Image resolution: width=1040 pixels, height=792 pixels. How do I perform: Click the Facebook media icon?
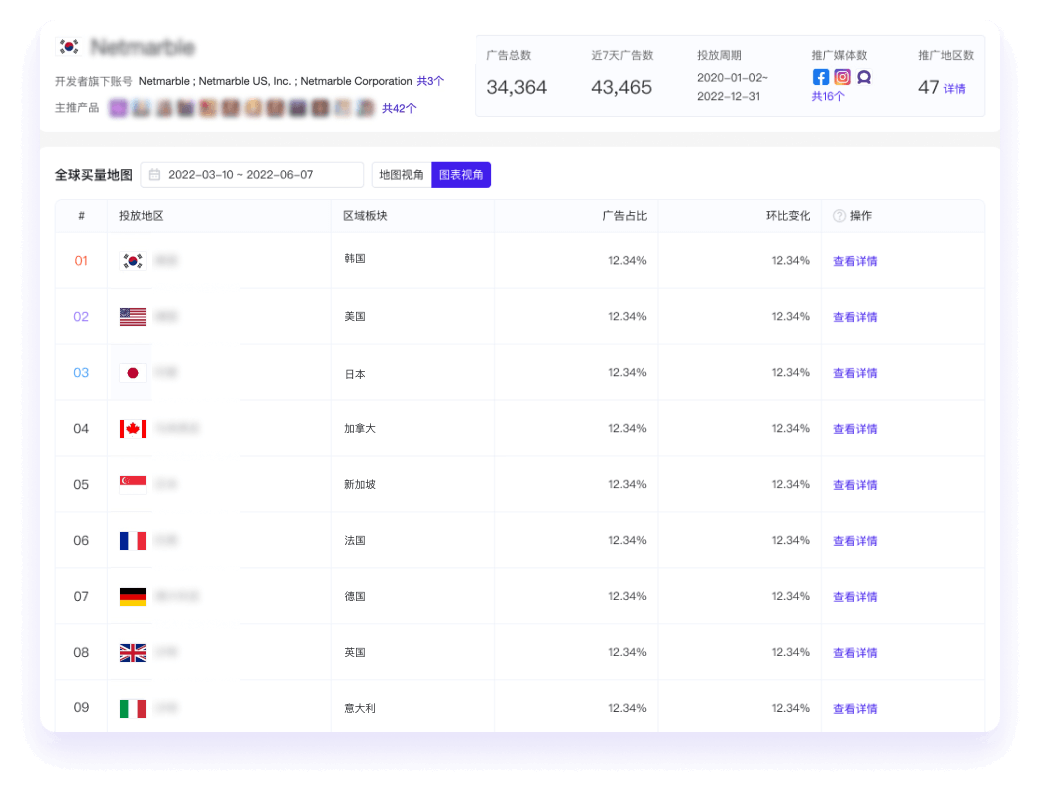tap(820, 77)
